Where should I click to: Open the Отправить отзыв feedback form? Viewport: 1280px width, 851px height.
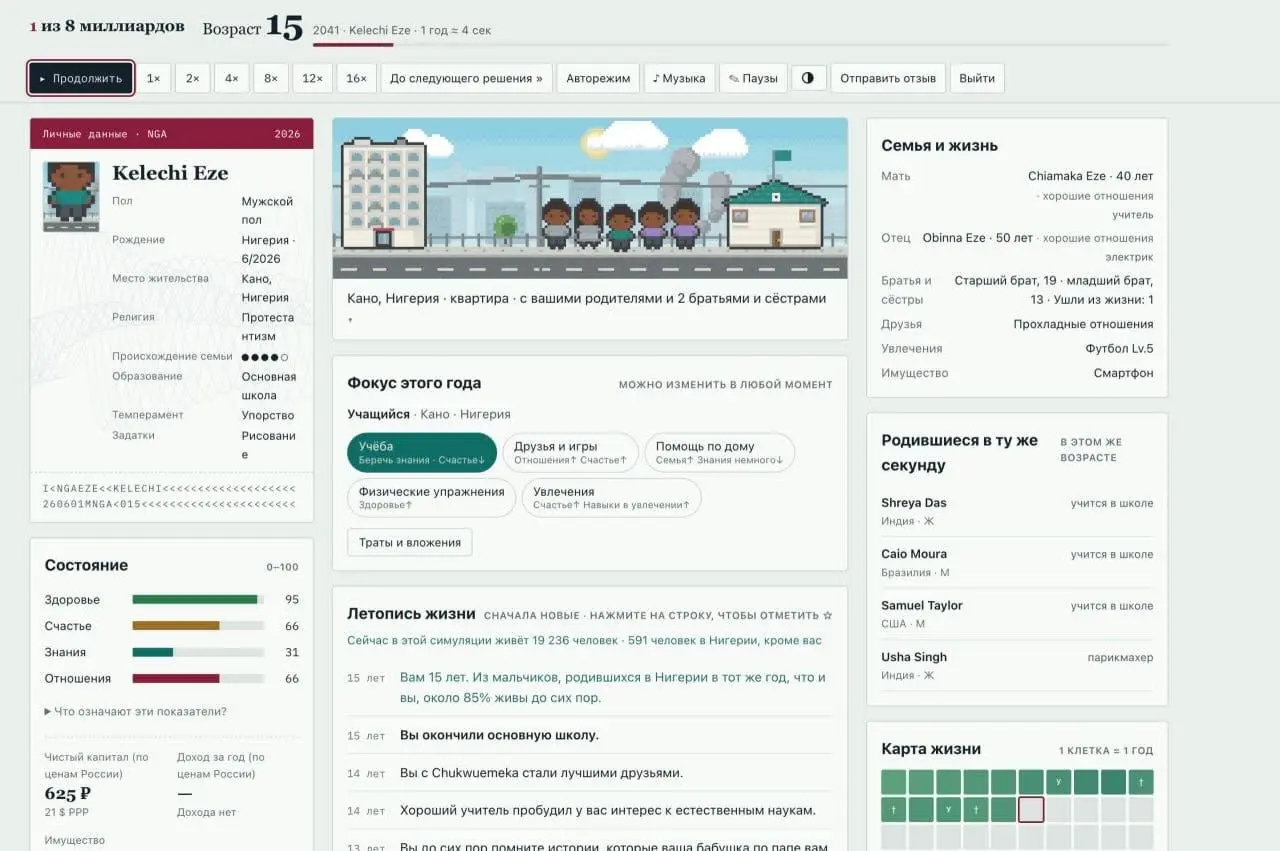point(888,78)
